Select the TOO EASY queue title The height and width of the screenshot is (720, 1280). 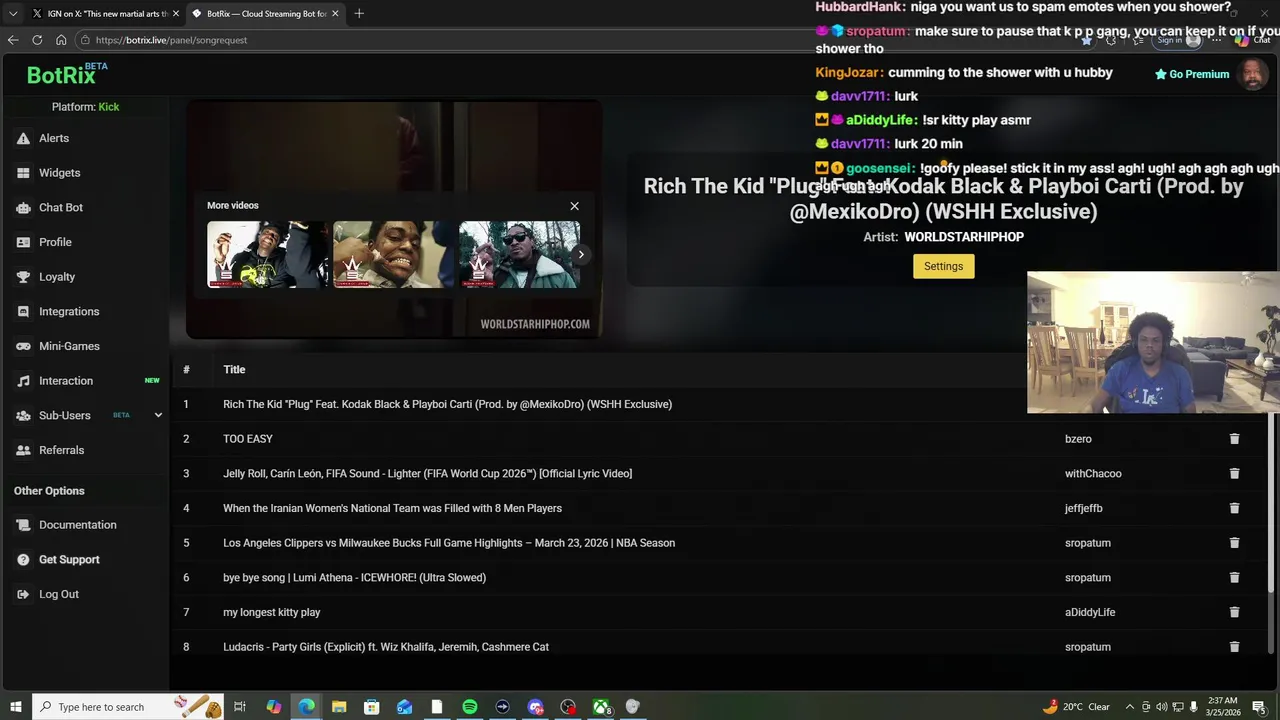pyautogui.click(x=248, y=439)
